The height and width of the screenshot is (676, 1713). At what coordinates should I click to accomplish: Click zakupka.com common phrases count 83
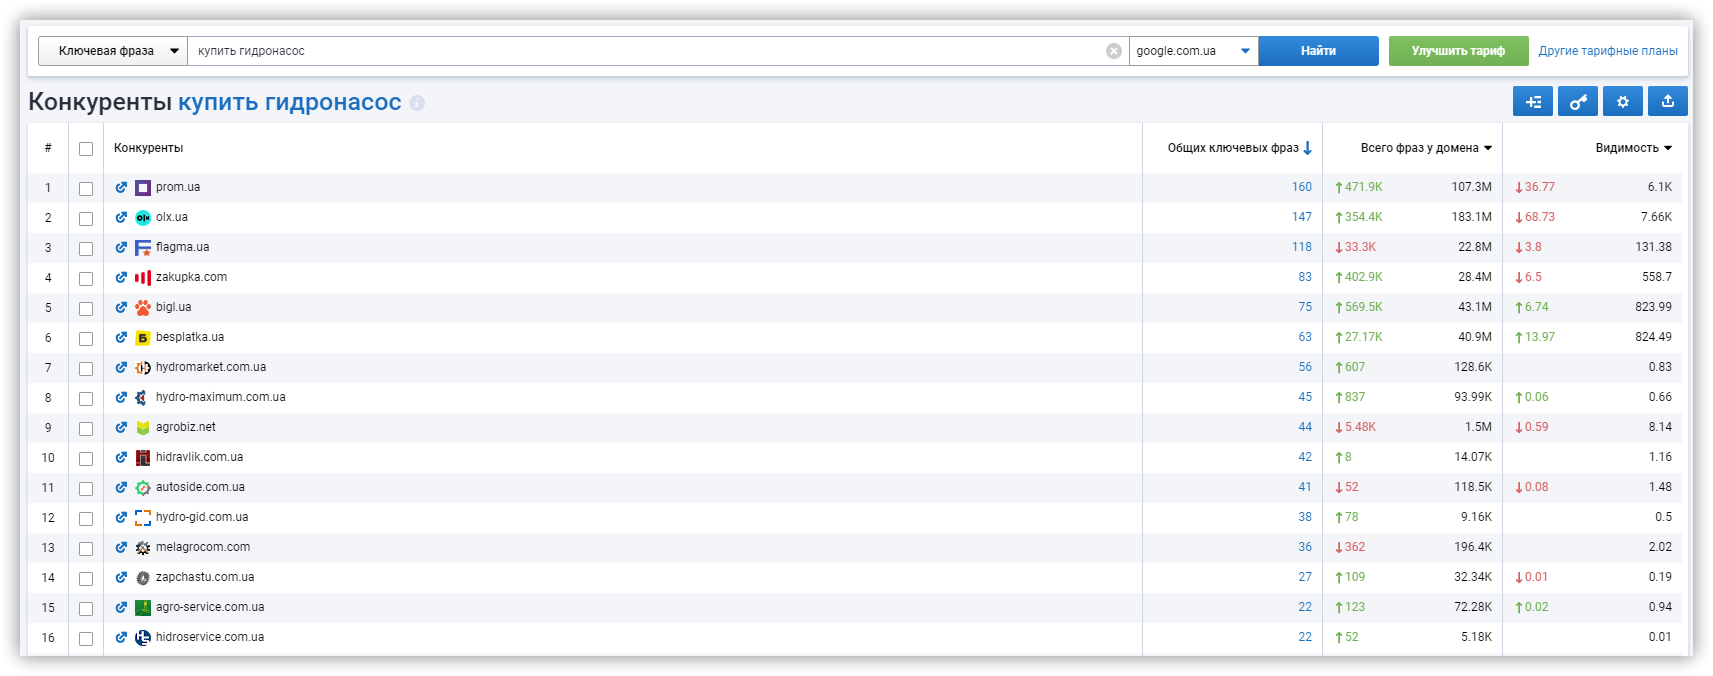[x=1305, y=277]
